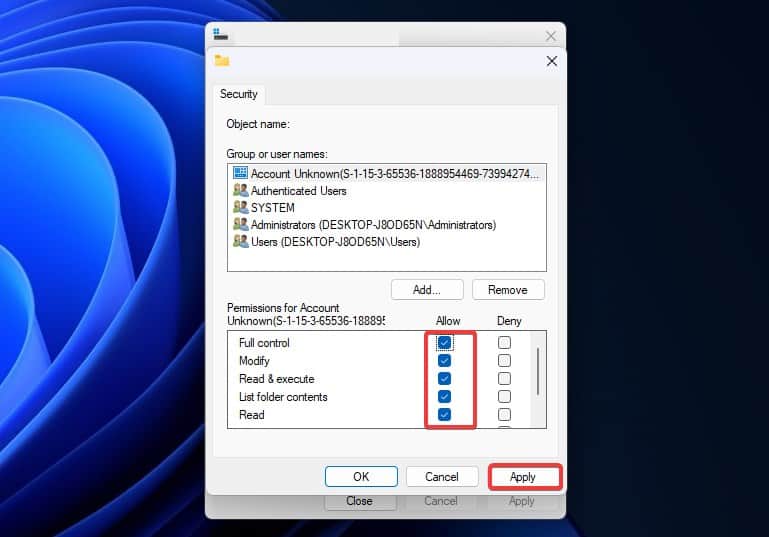Click Cancel in the permissions dialog
The height and width of the screenshot is (537, 769).
[442, 477]
